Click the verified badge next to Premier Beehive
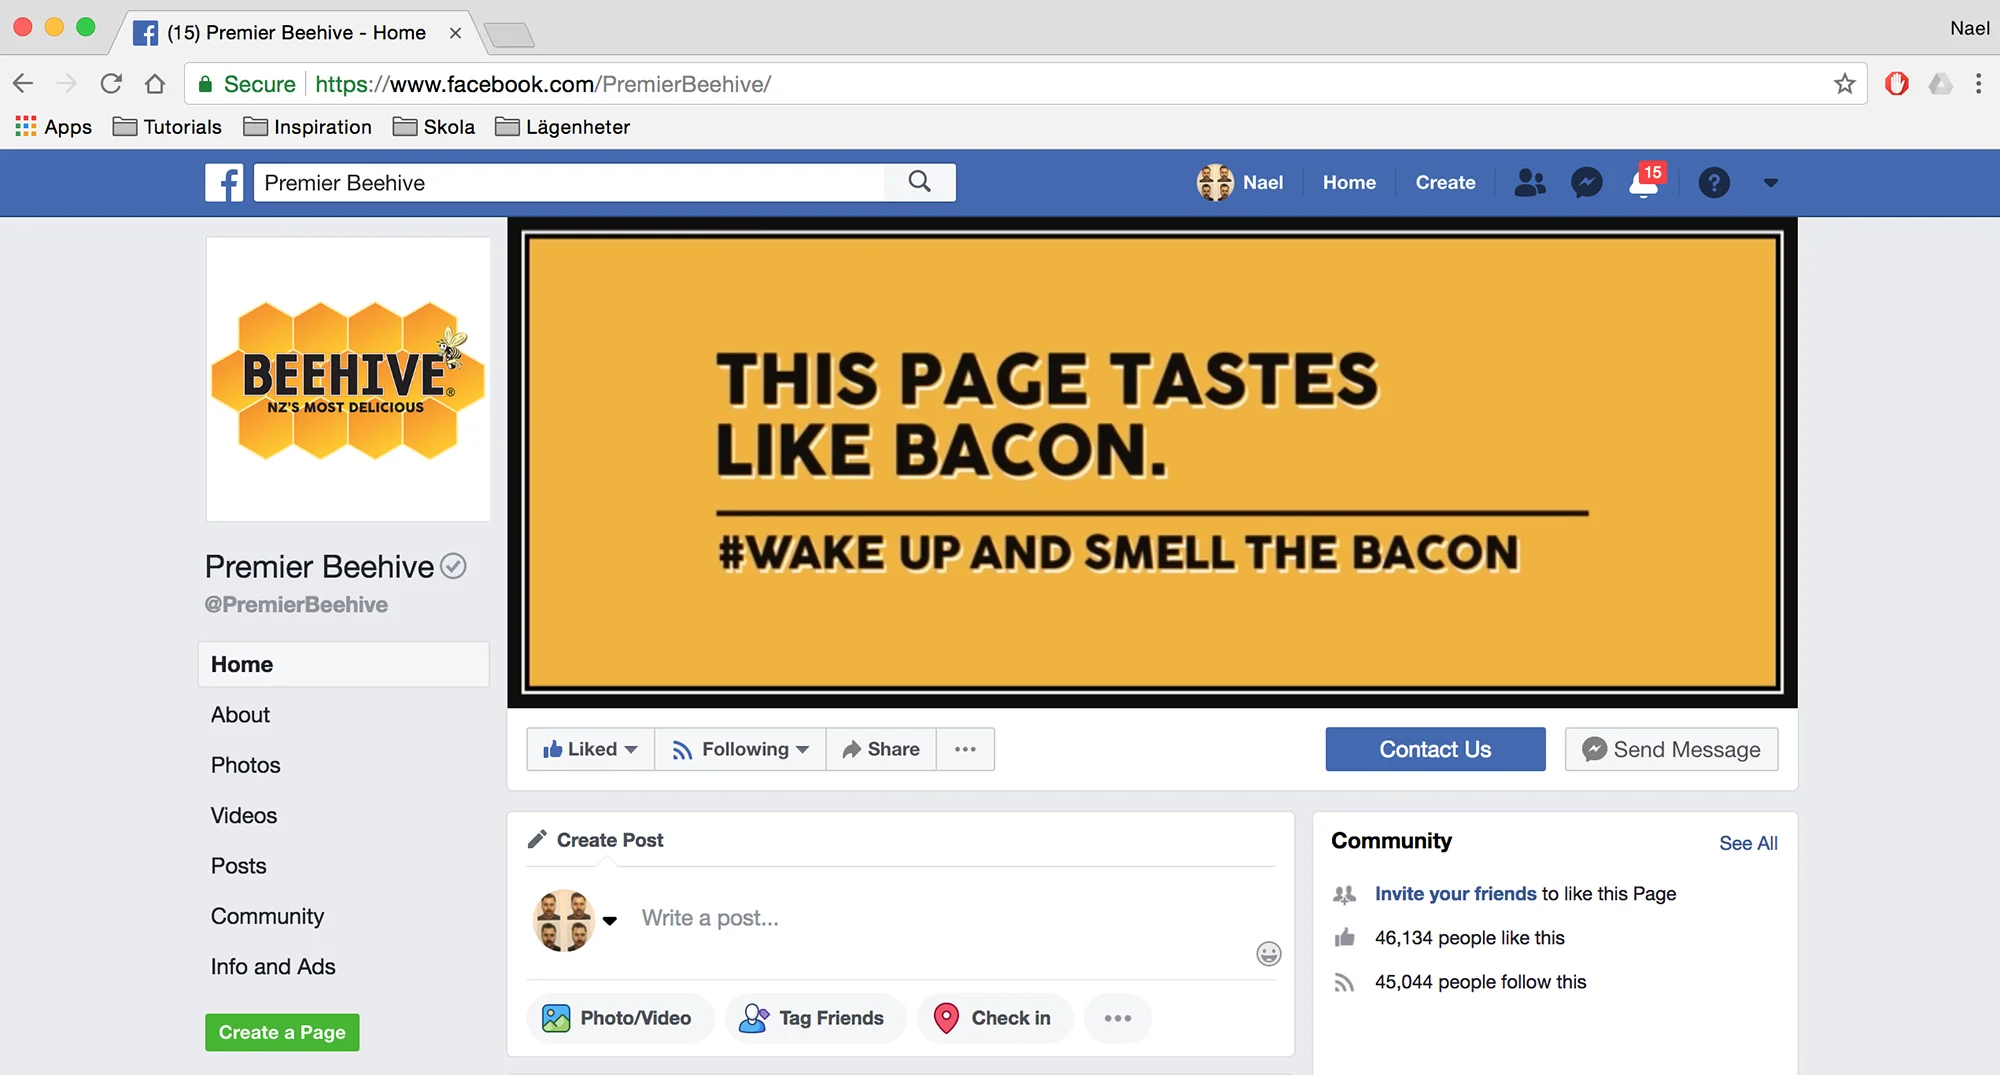This screenshot has width=2000, height=1075. click(x=453, y=567)
